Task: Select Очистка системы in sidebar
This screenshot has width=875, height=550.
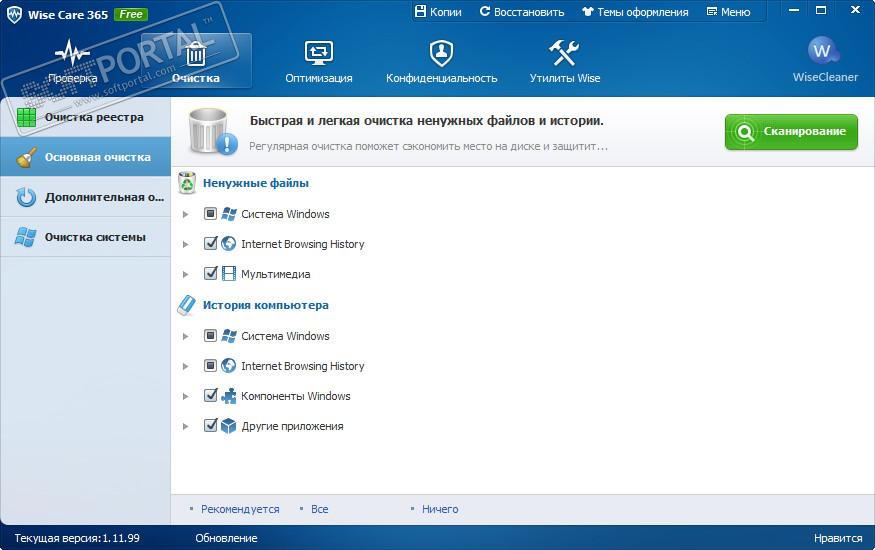Action: [85, 237]
